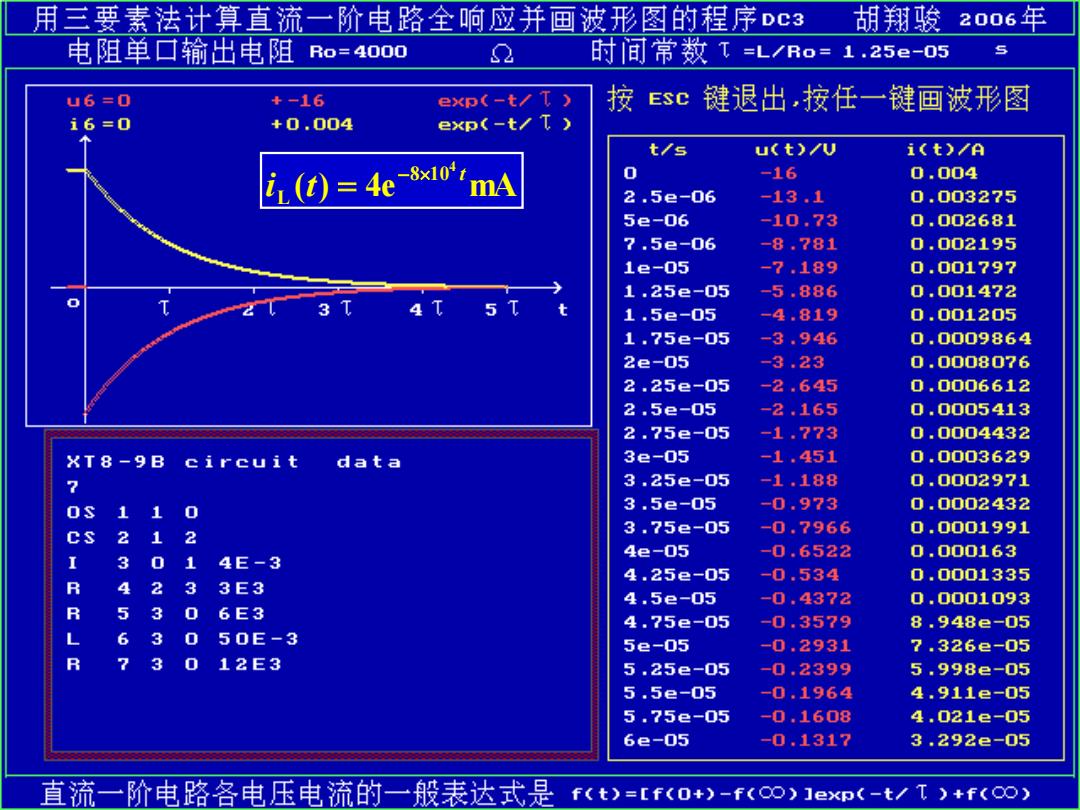Select voltage value -1.188
Image resolution: width=1080 pixels, height=810 pixels.
[798, 480]
